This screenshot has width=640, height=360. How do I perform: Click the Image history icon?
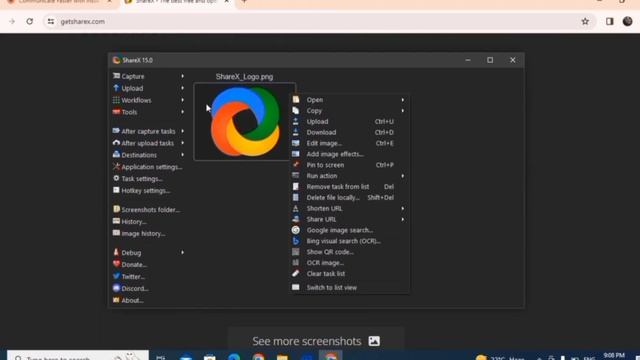click(116, 233)
